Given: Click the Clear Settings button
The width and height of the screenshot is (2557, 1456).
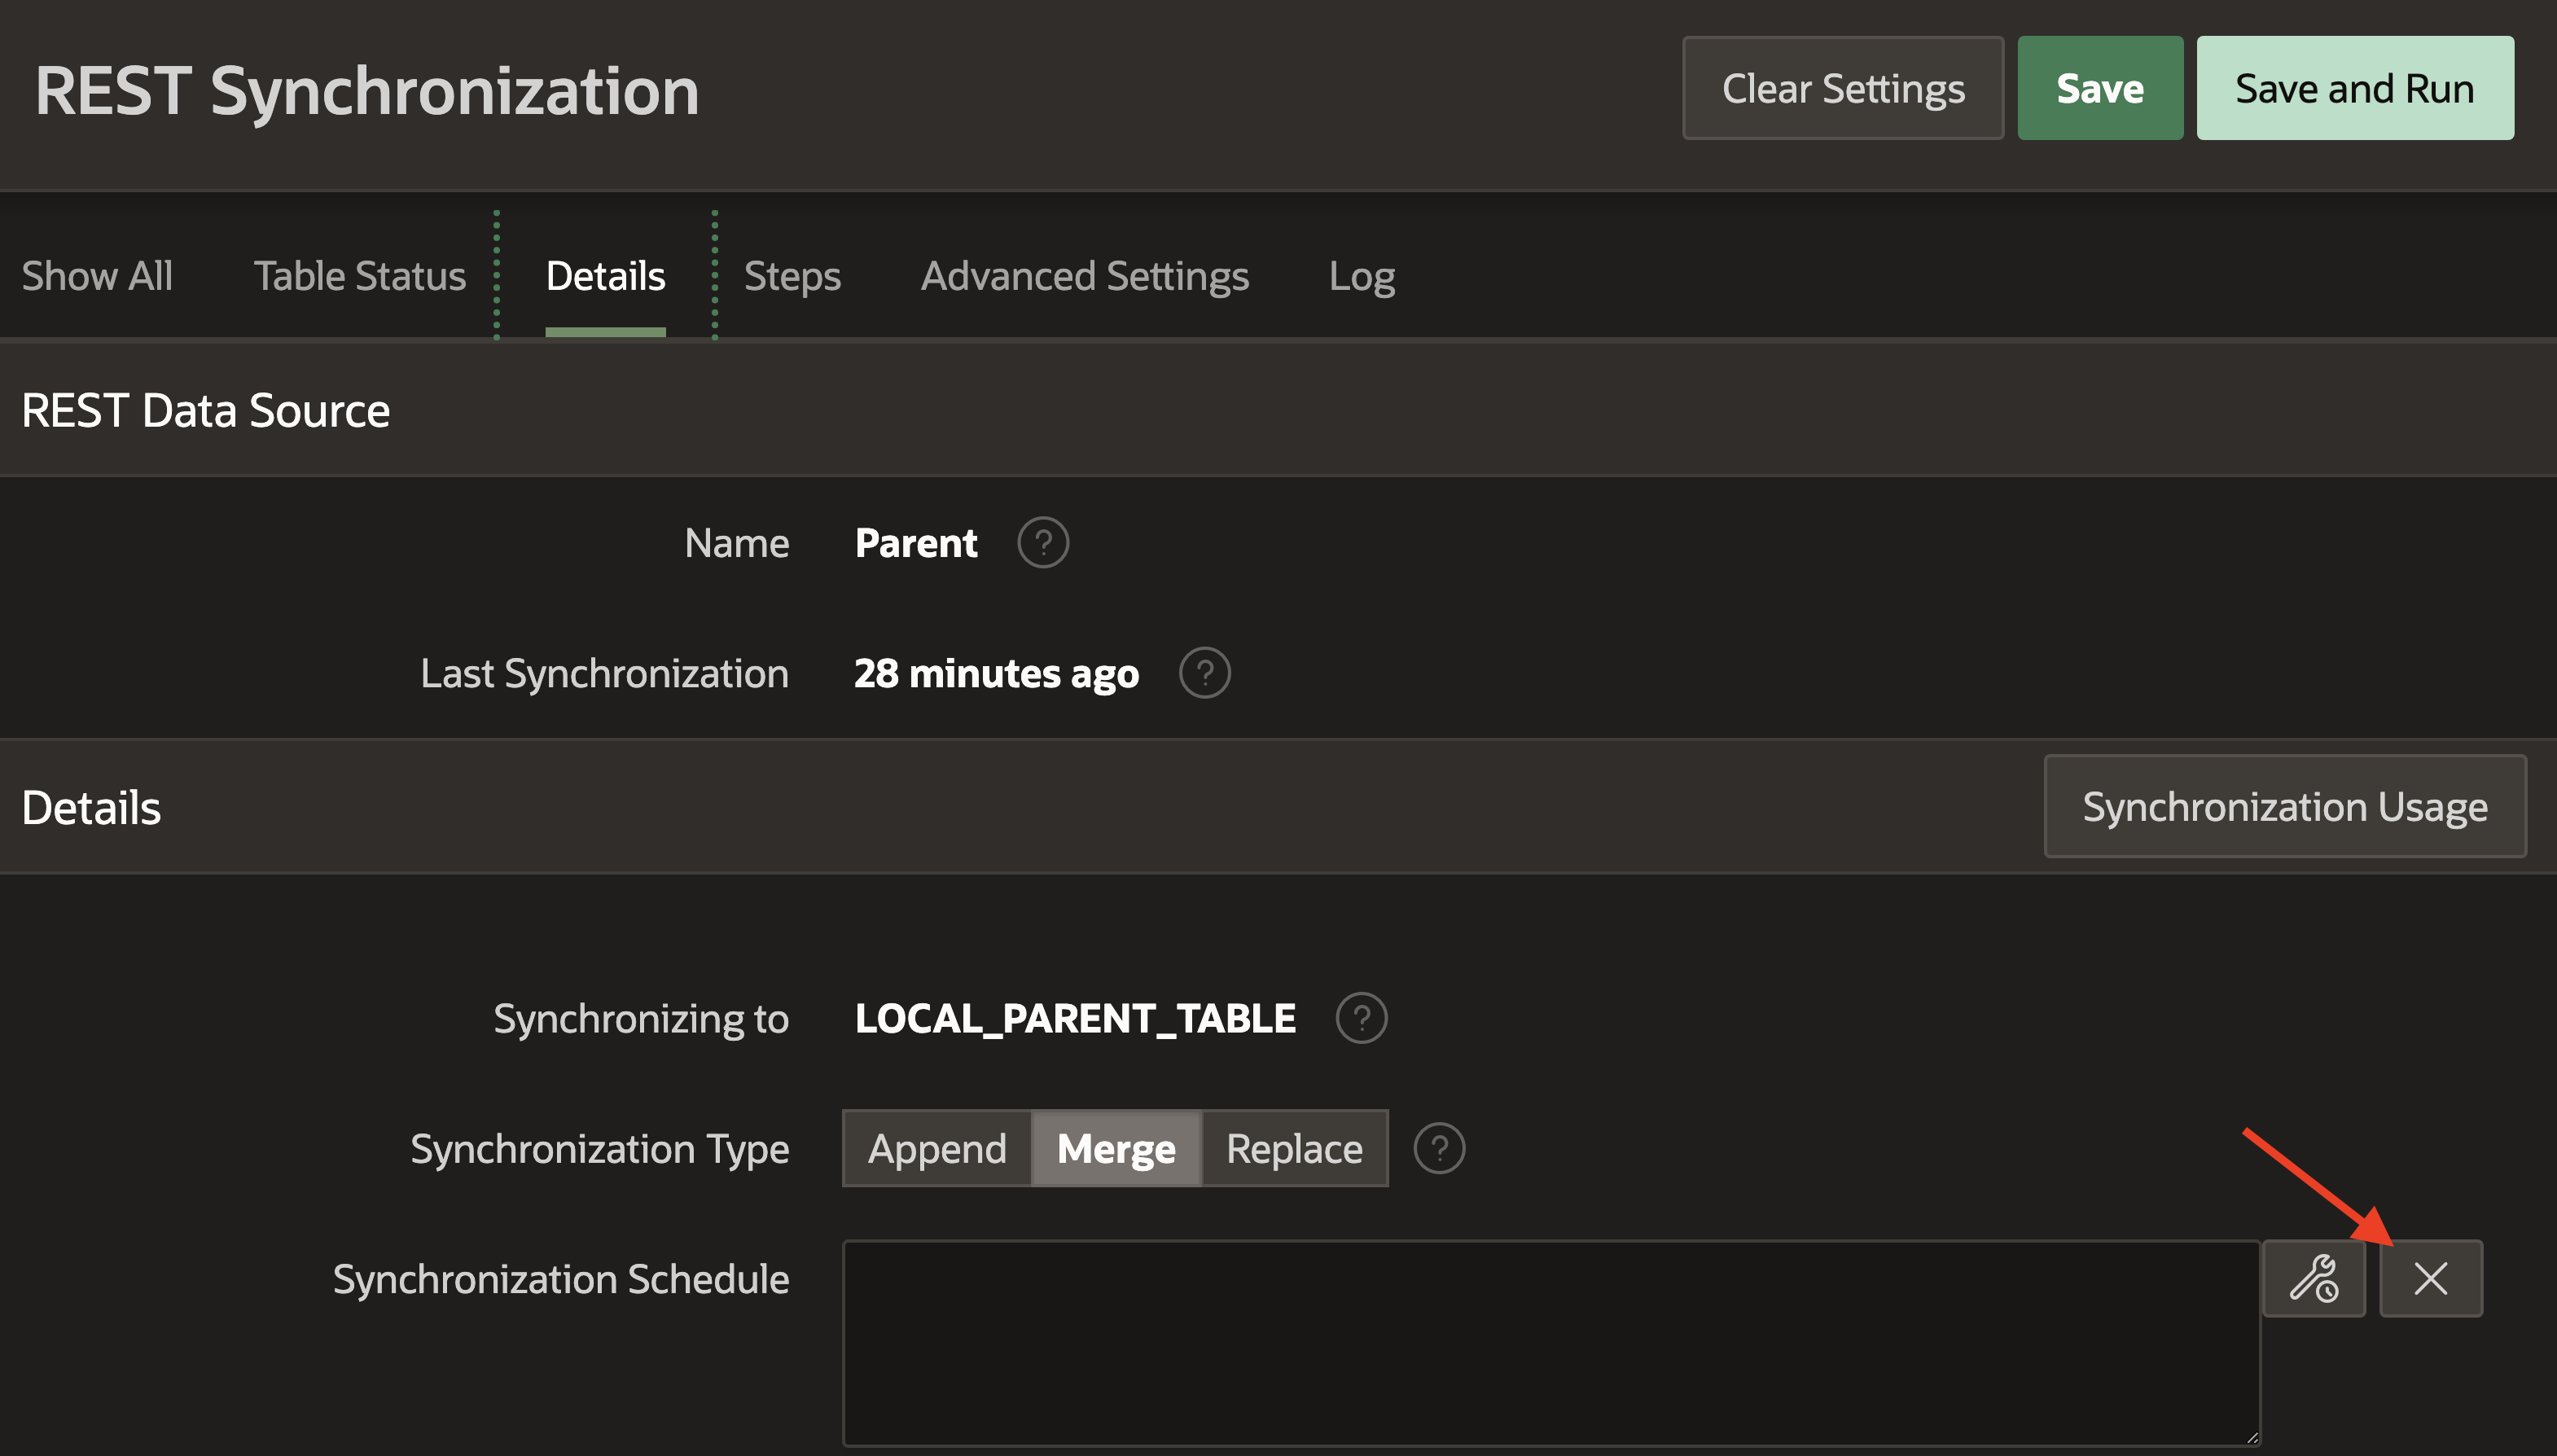Looking at the screenshot, I should (1843, 88).
